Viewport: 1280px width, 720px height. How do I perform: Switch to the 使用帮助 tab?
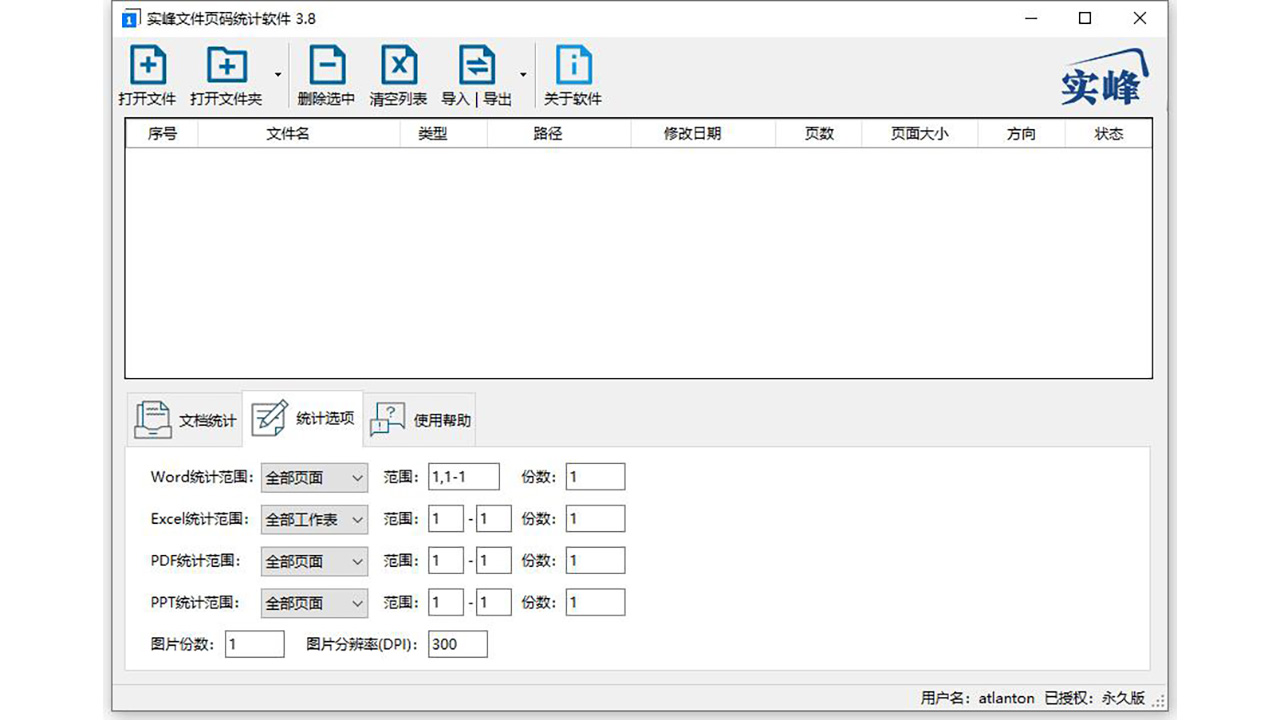[421, 418]
